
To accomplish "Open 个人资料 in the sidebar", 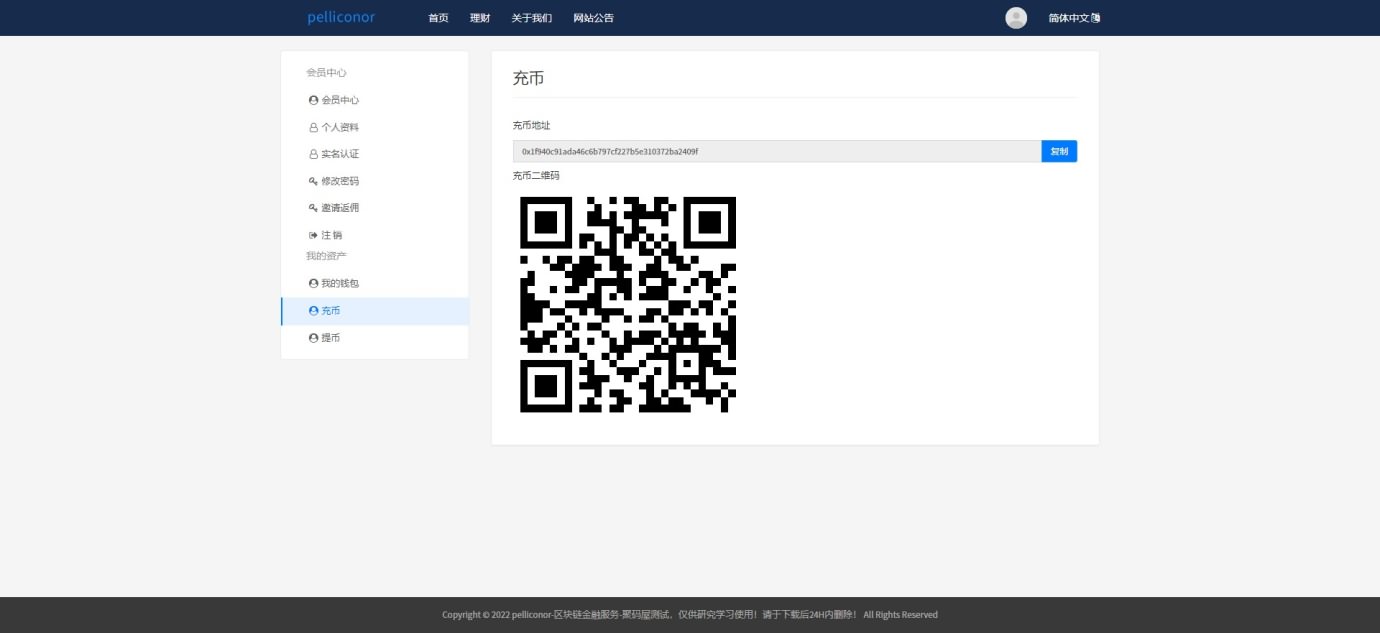I will (340, 127).
